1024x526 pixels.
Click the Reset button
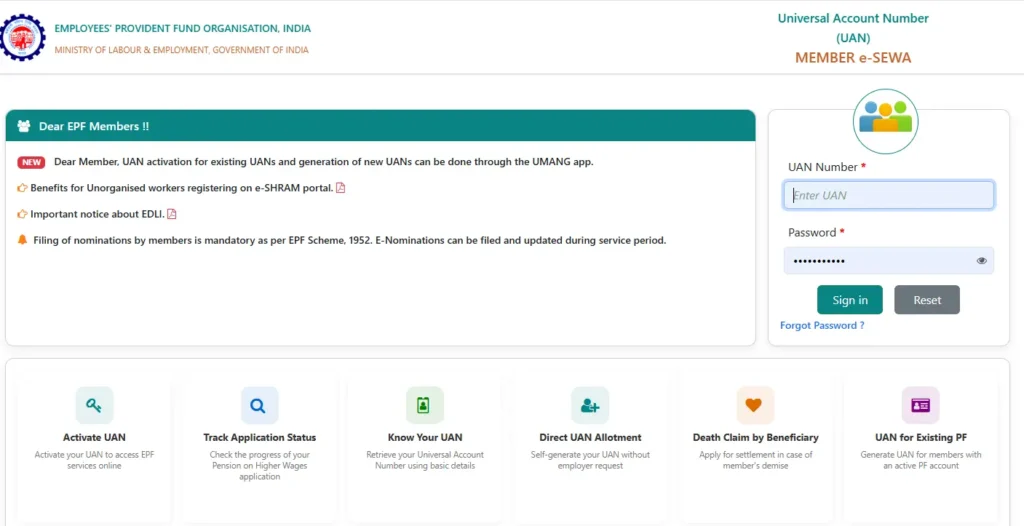click(927, 300)
